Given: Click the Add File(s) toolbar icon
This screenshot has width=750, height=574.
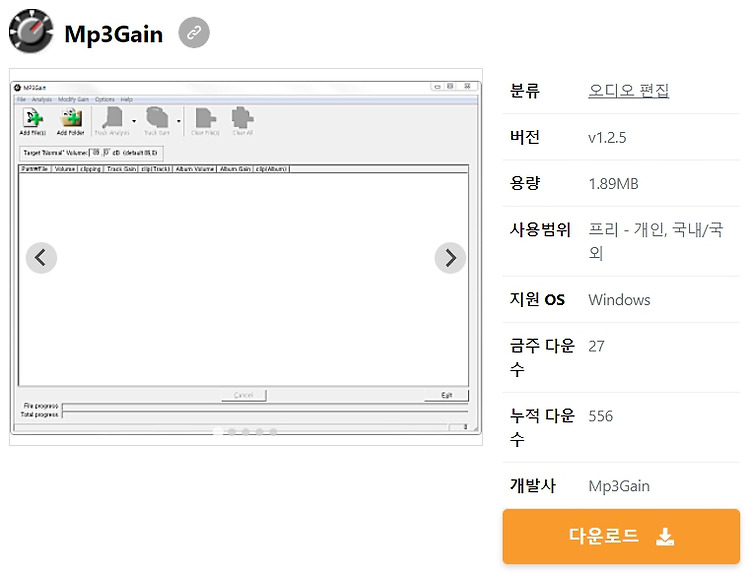Looking at the screenshot, I should tap(33, 121).
